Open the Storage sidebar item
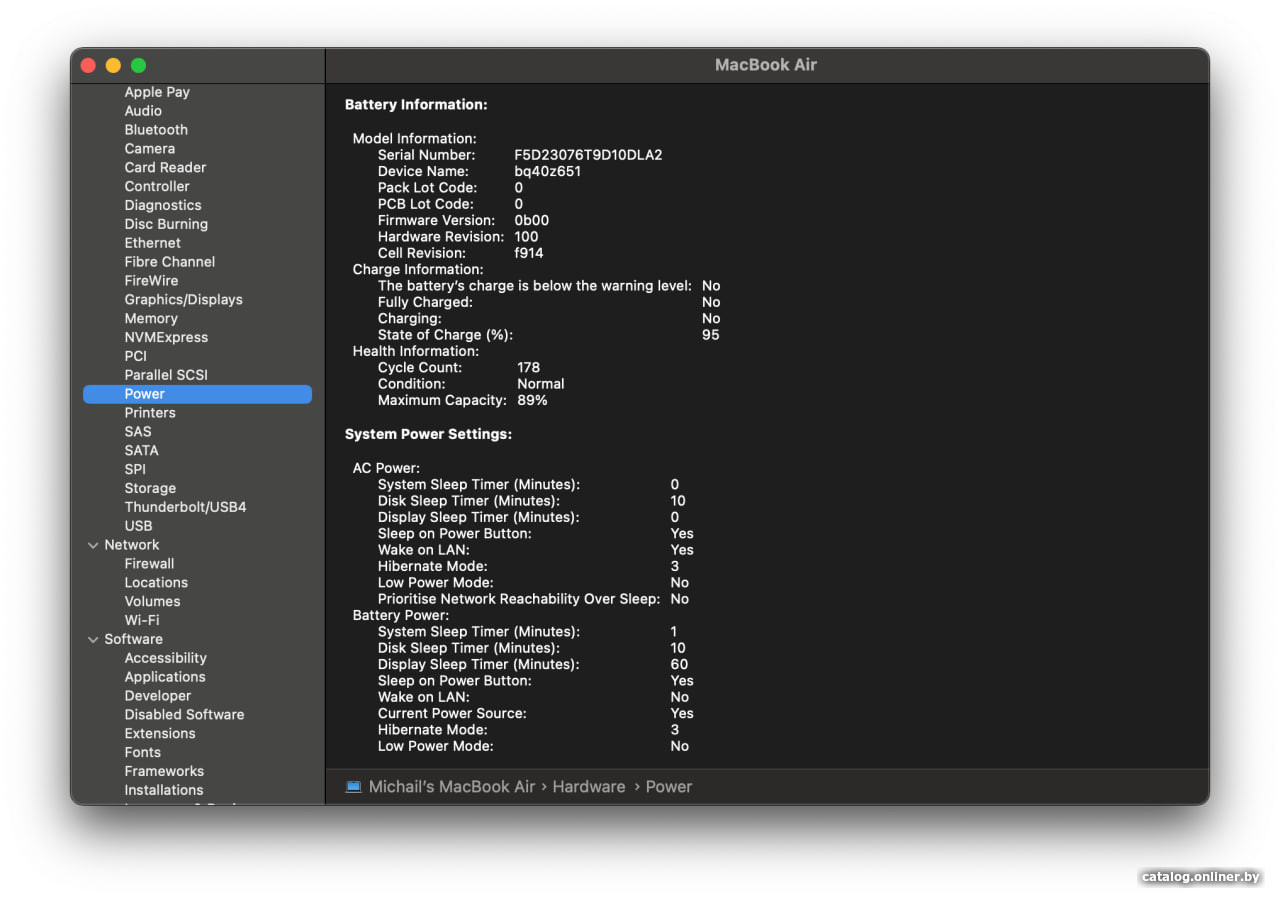Screen dimensions: 1280x898 tap(150, 489)
